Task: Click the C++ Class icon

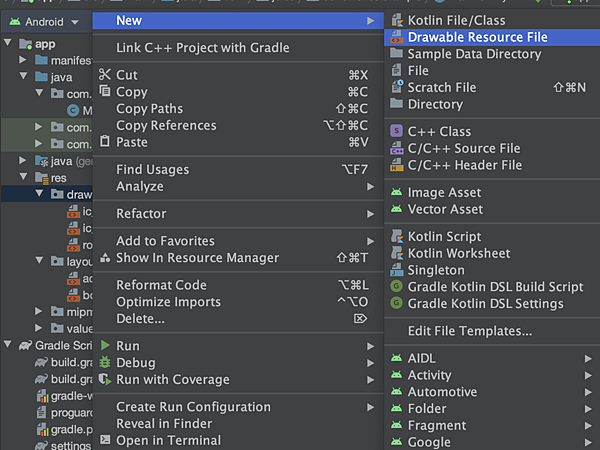Action: (396, 131)
